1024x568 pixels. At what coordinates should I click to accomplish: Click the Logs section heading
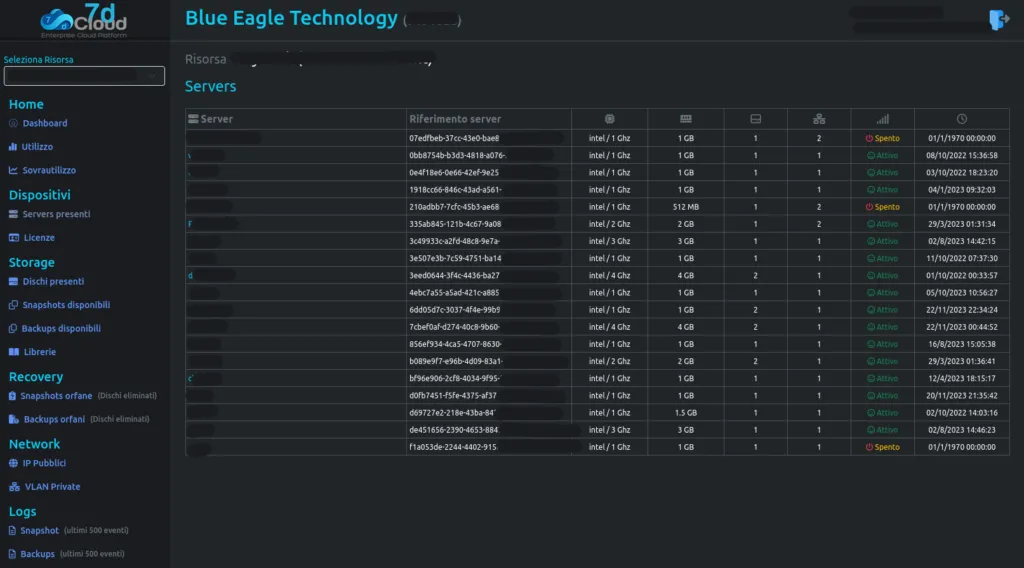[22, 511]
